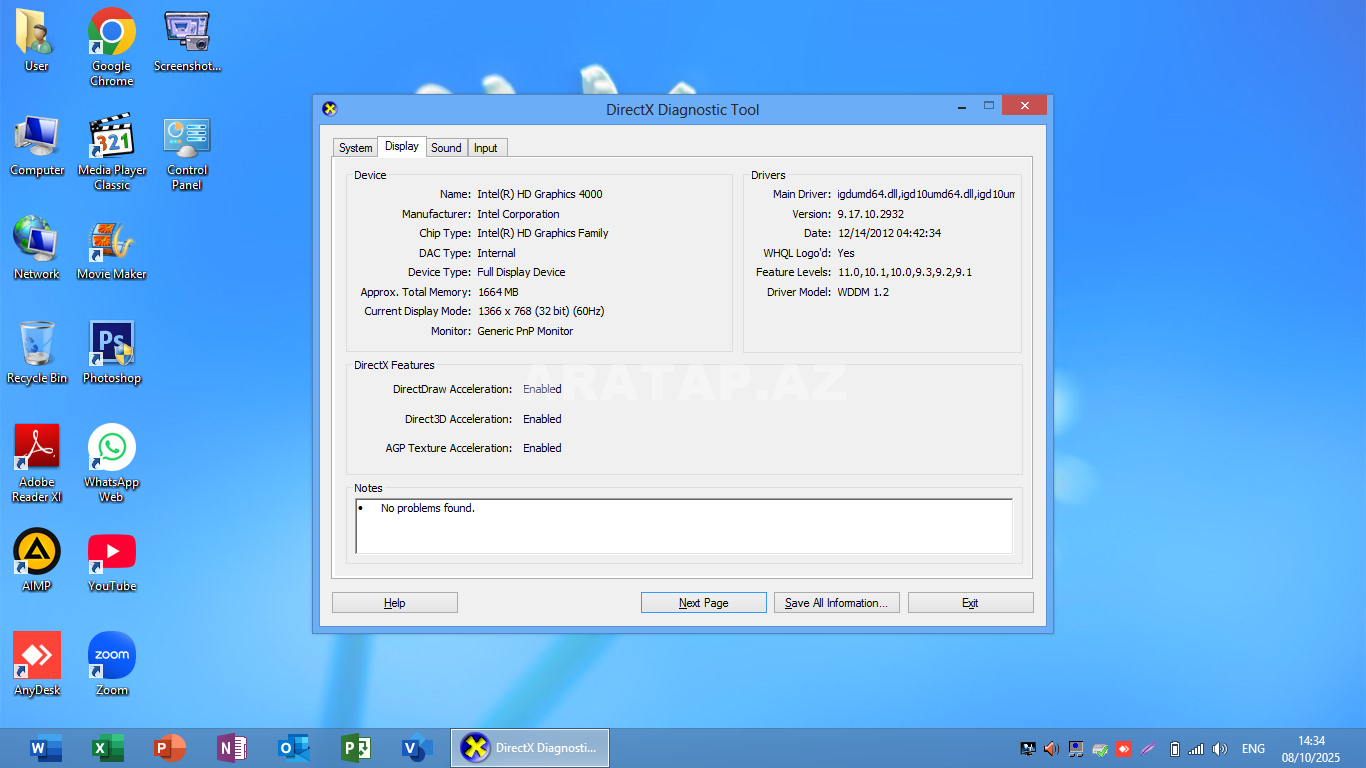Viewport: 1366px width, 768px height.
Task: Open the Screenshot desktop shortcut
Action: point(187,40)
